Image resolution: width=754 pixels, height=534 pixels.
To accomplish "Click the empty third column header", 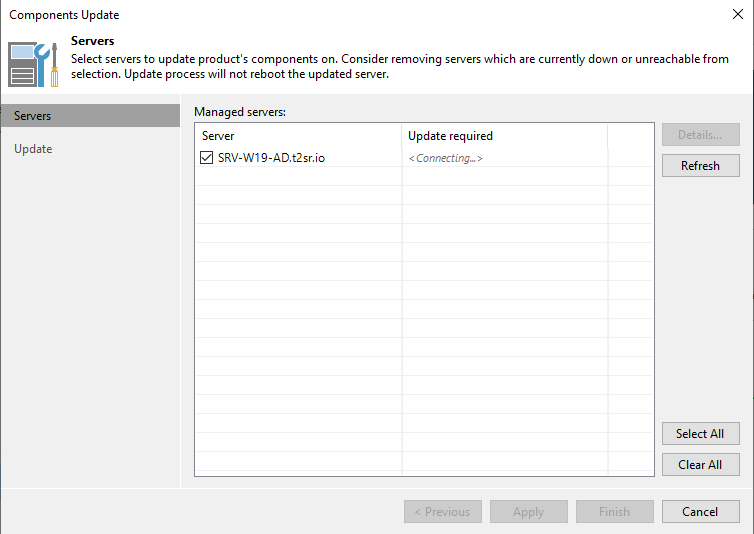I will click(x=630, y=136).
